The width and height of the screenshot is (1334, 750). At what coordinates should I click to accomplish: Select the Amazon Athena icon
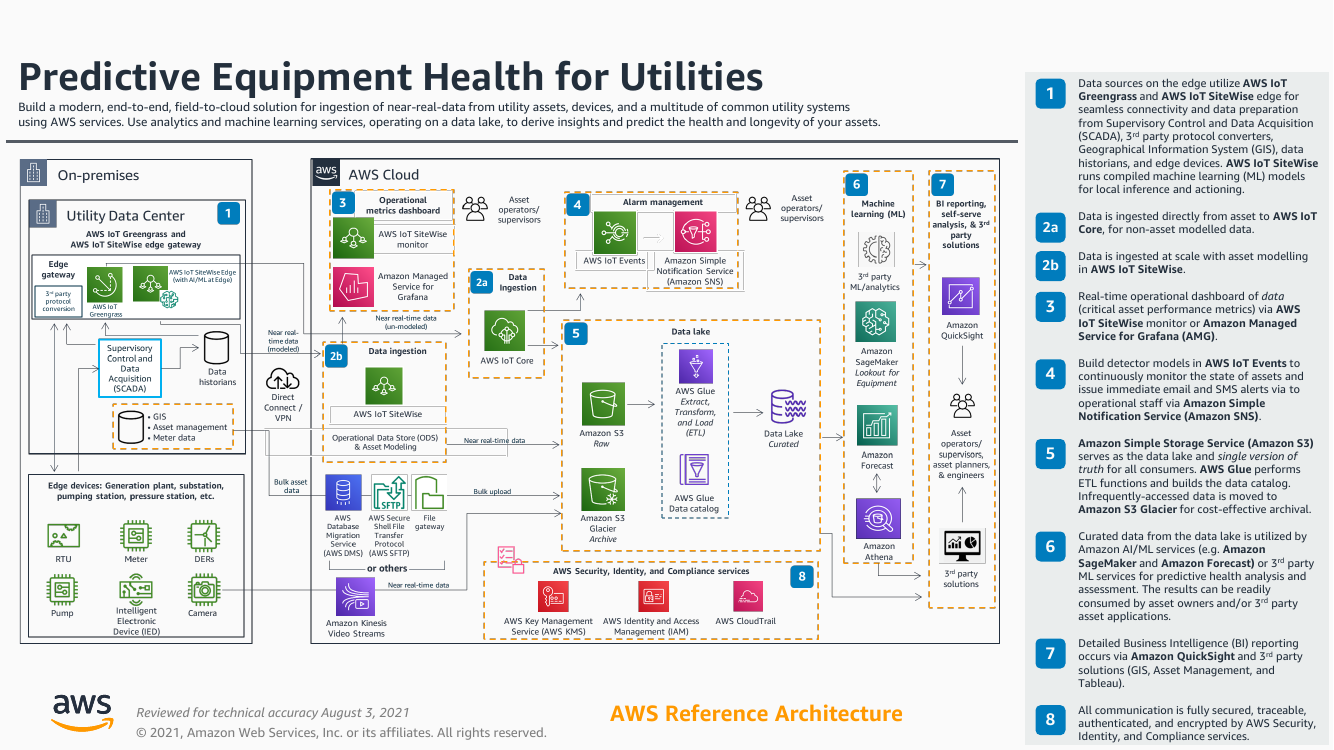click(x=877, y=519)
